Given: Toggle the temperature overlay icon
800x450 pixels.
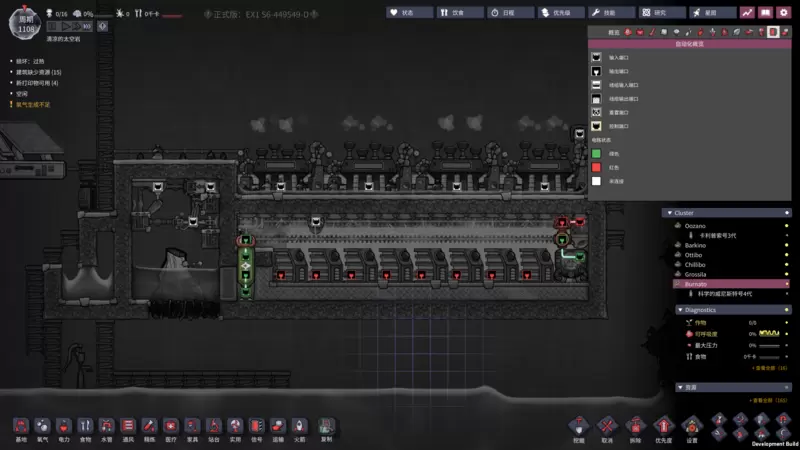Looking at the screenshot, I should (x=652, y=32).
